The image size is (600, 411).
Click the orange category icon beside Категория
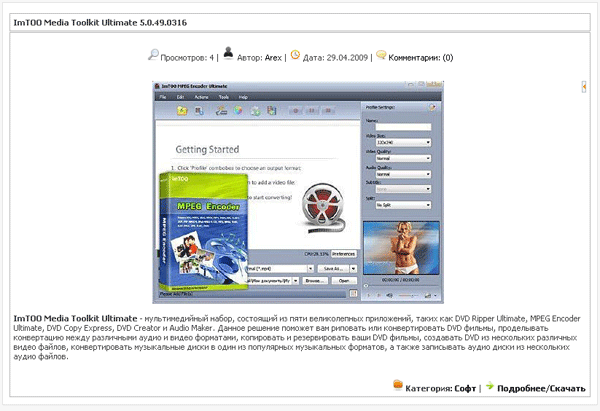(398, 385)
